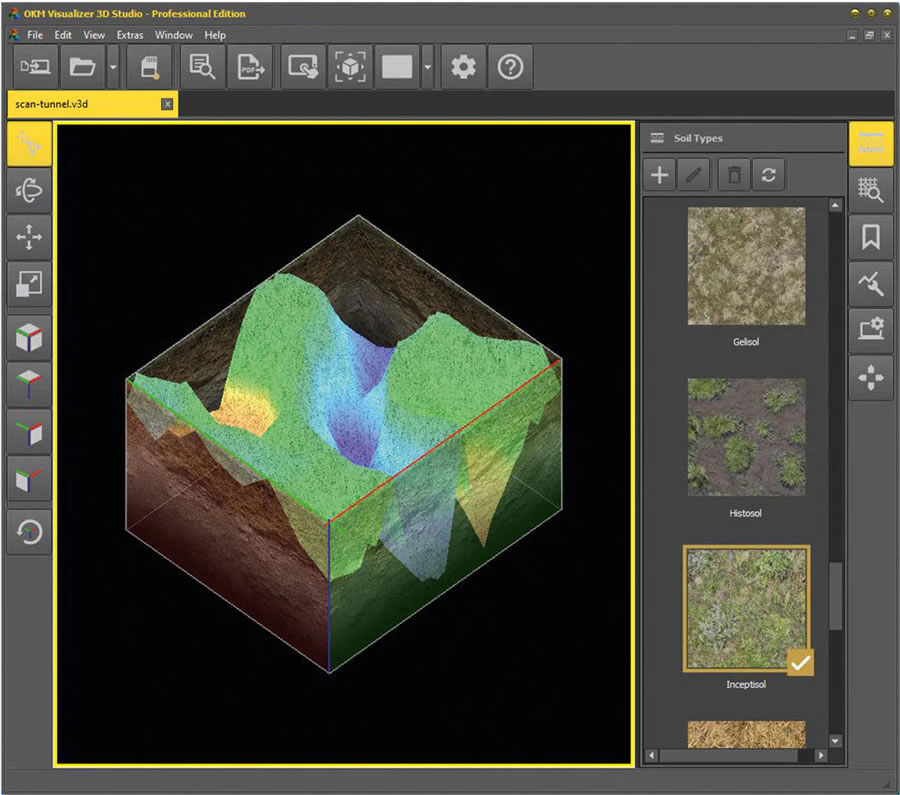Screen dimensions: 900x795
Task: Refresh the soil types list
Action: 769,174
